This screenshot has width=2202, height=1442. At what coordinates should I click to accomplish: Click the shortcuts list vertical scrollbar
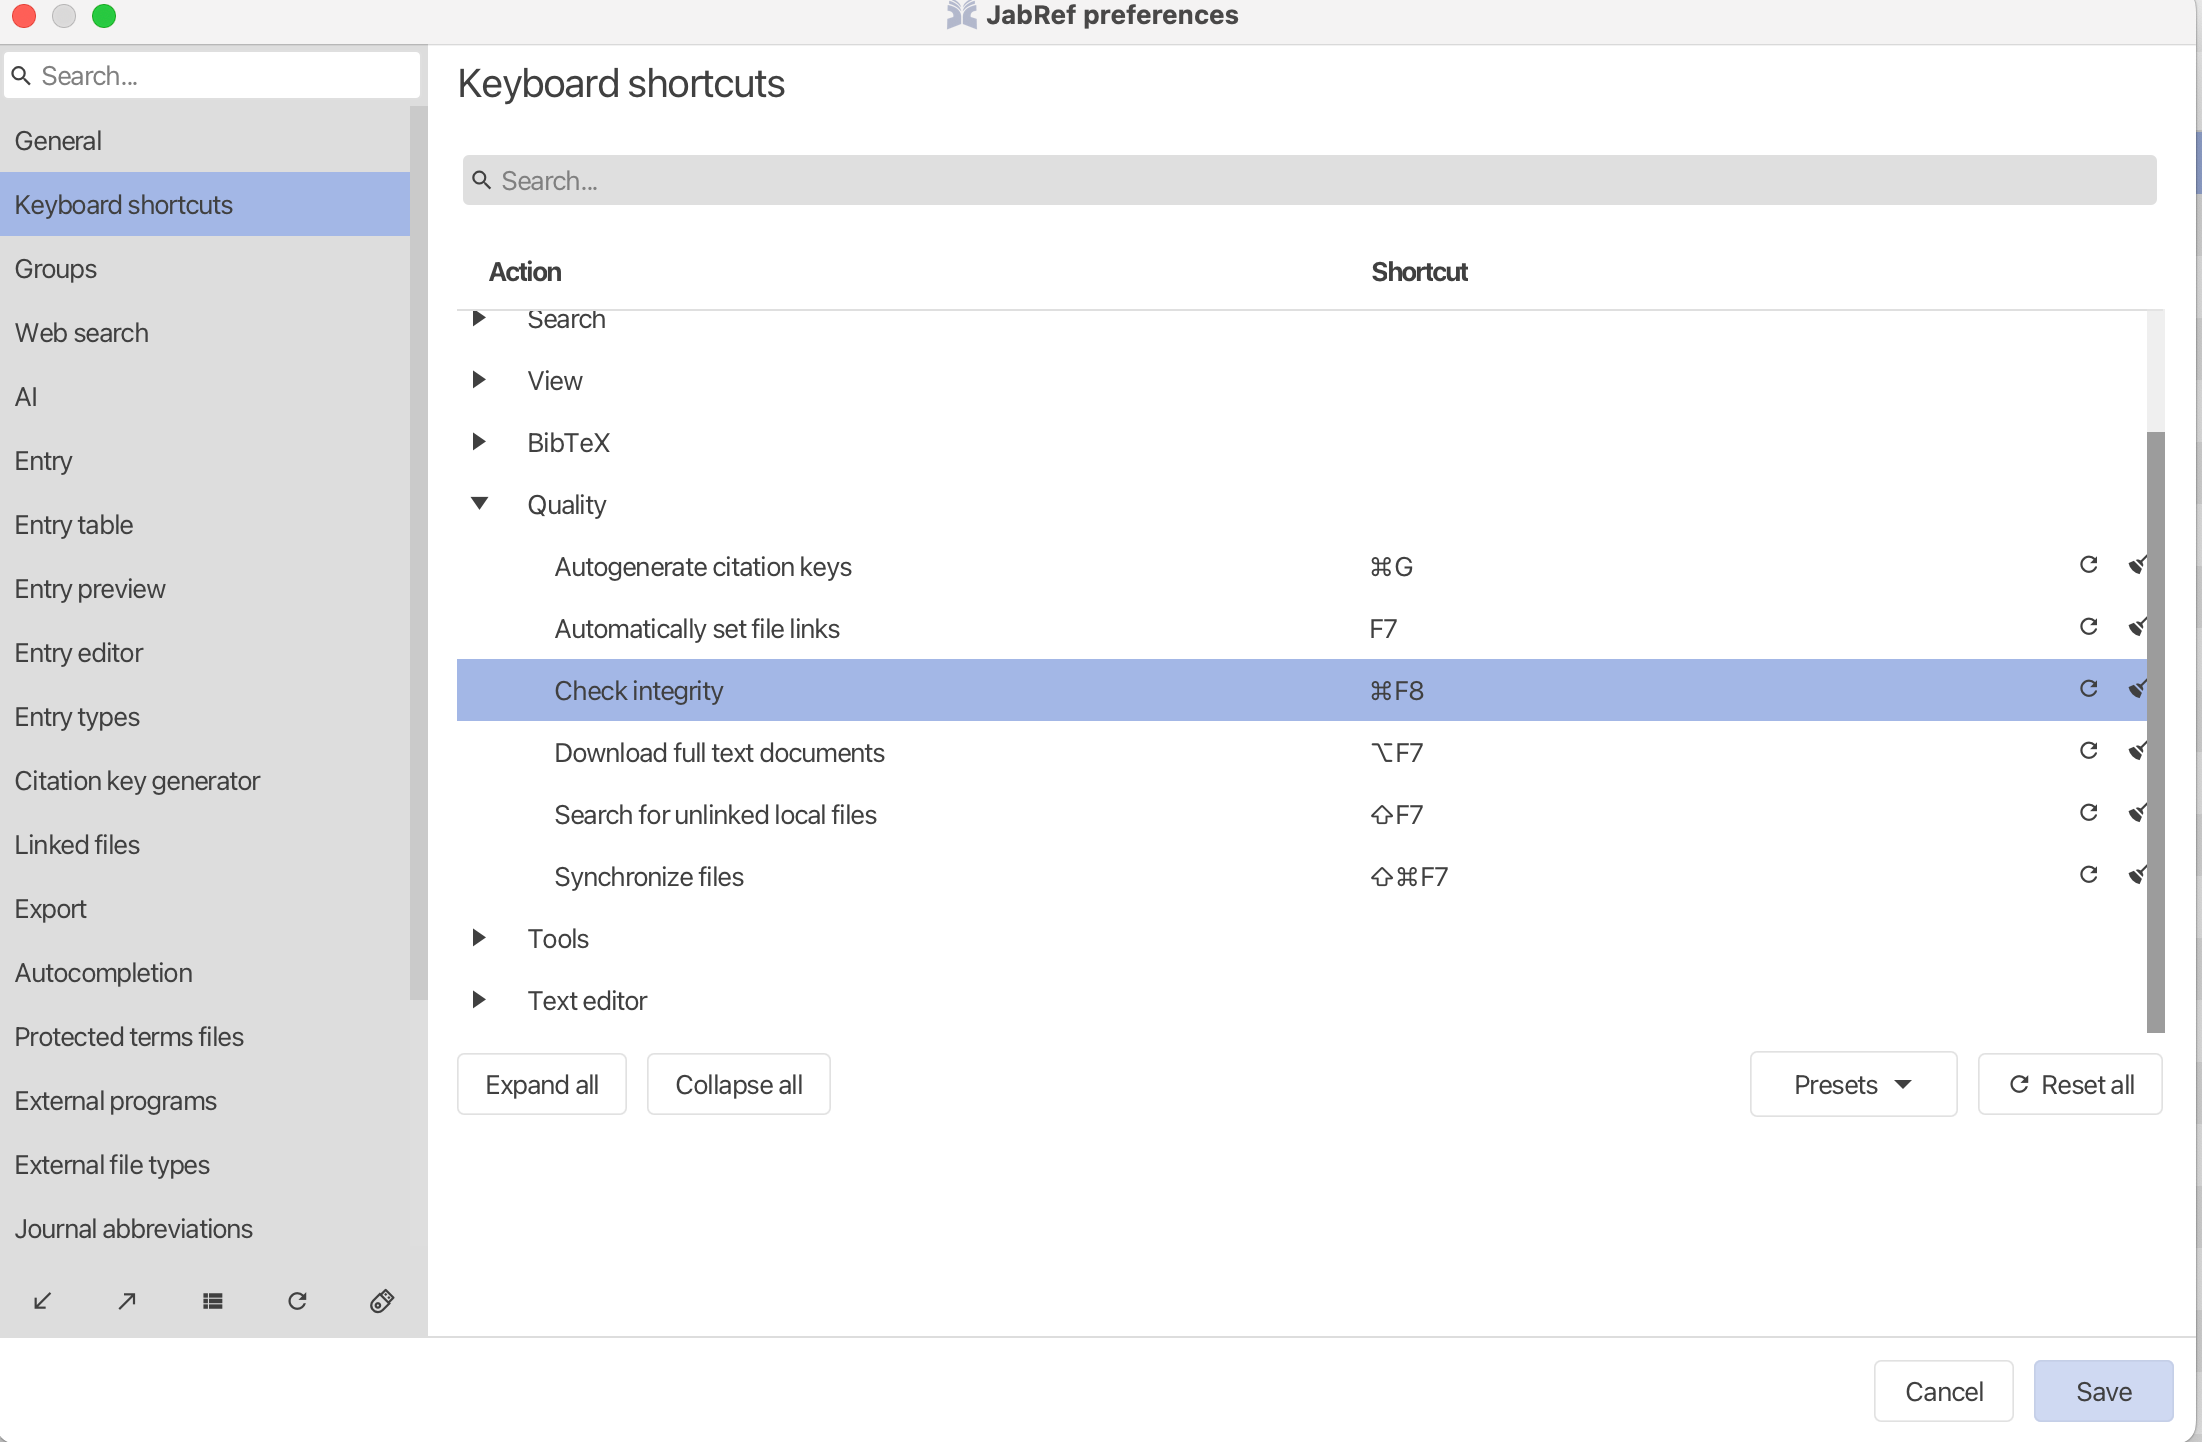[x=2155, y=732]
